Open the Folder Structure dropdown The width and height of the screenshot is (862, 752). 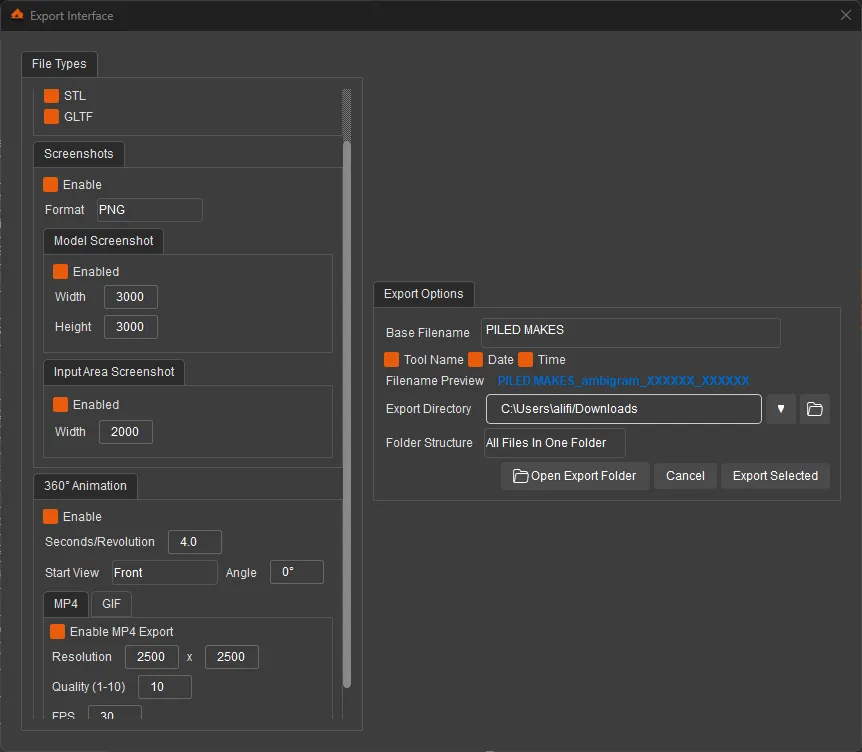click(x=554, y=442)
